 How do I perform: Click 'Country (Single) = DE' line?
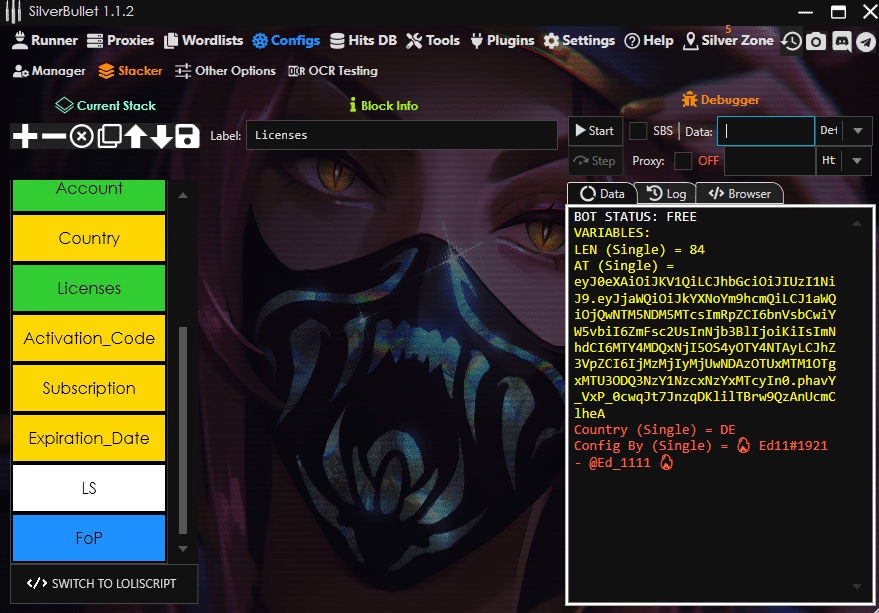pyautogui.click(x=654, y=430)
